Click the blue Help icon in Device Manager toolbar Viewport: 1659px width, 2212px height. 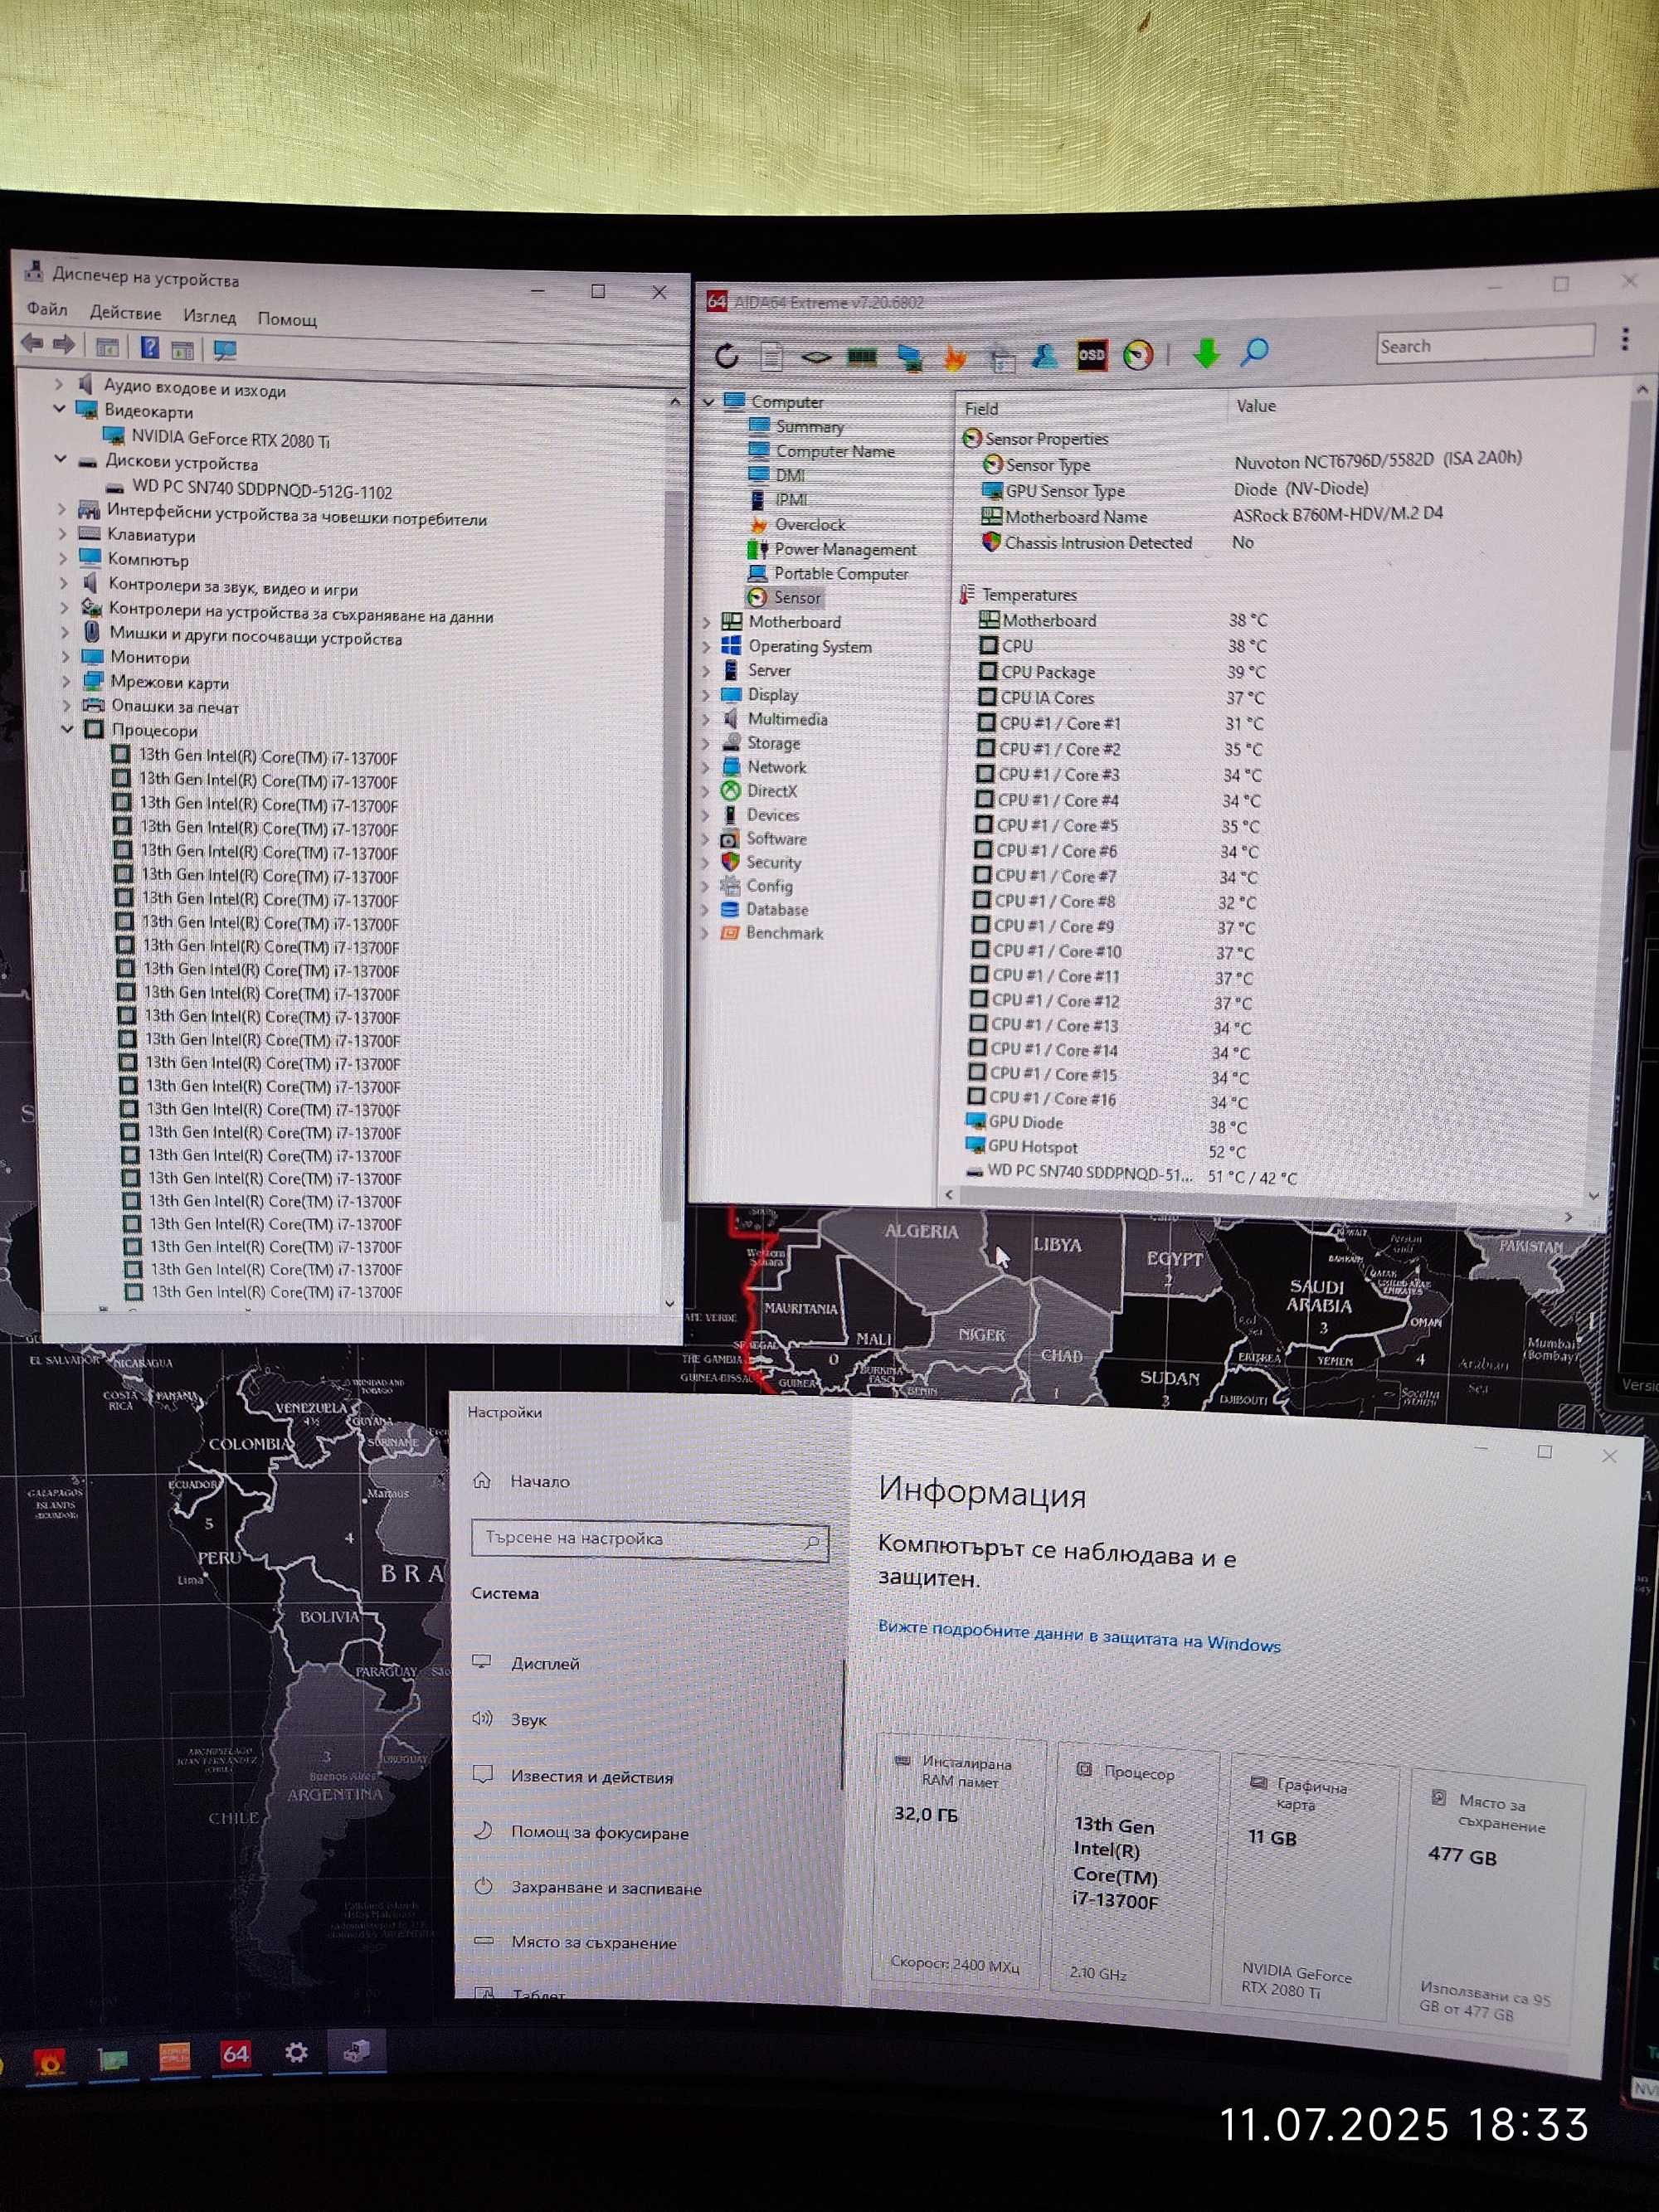coord(149,348)
